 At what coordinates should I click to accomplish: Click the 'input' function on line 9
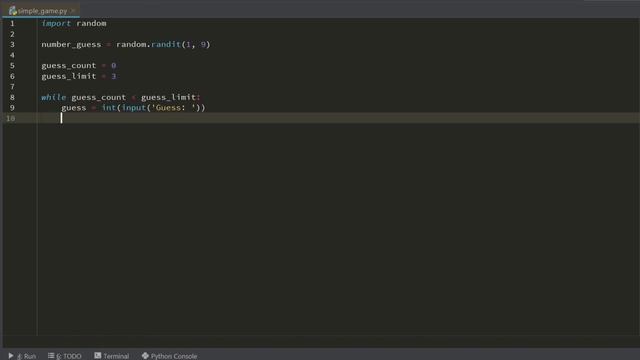[x=133, y=108]
